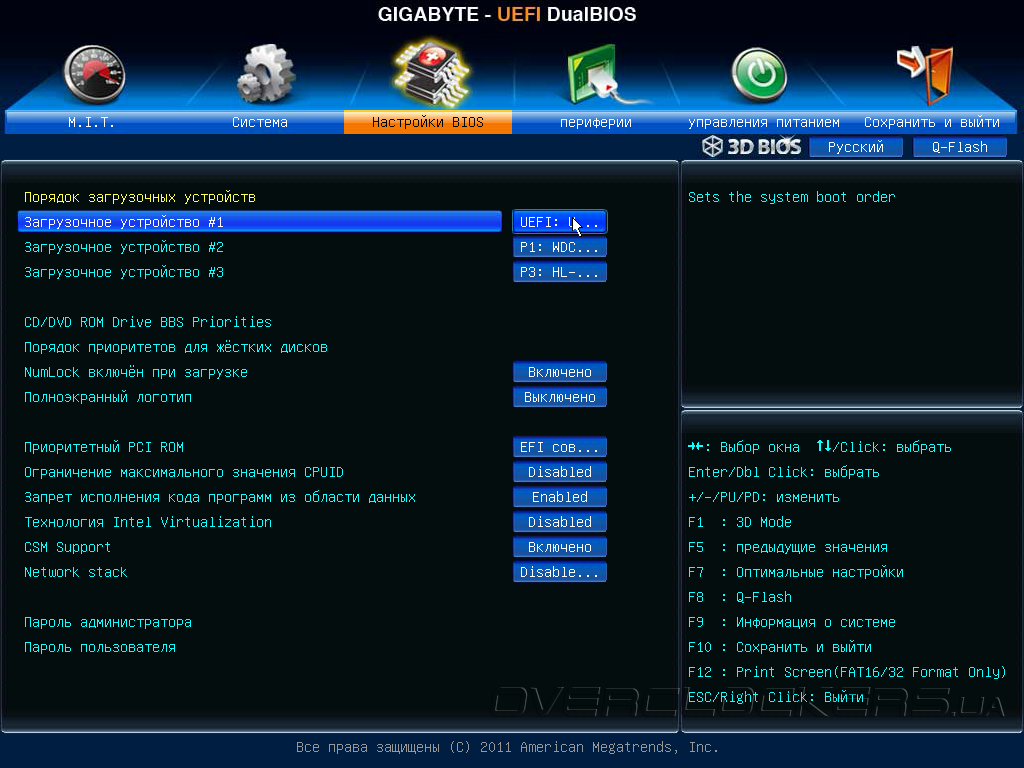Click F9 Информация о системе hint

click(x=792, y=622)
